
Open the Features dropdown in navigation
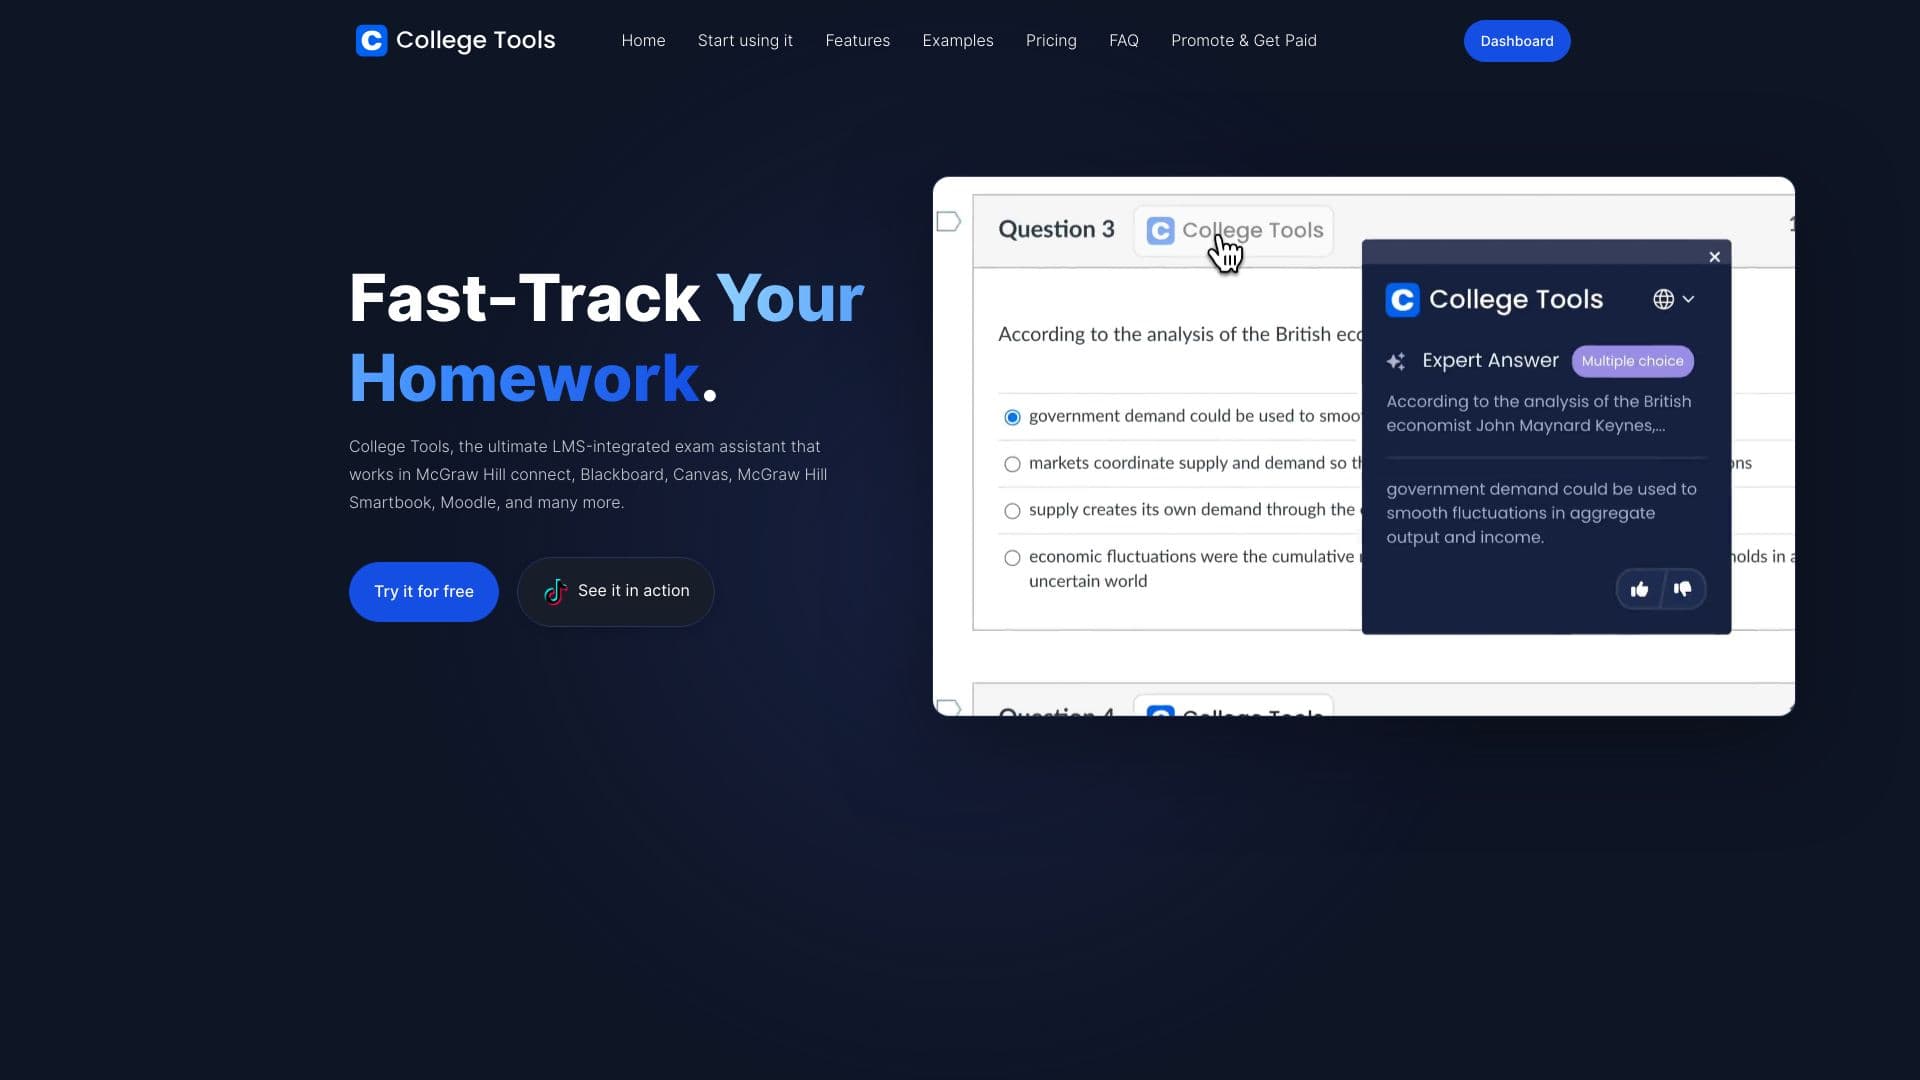pyautogui.click(x=857, y=40)
